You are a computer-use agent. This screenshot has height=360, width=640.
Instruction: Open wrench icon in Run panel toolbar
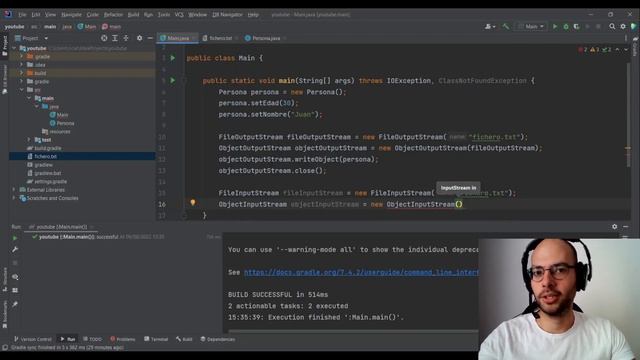pos(15,249)
